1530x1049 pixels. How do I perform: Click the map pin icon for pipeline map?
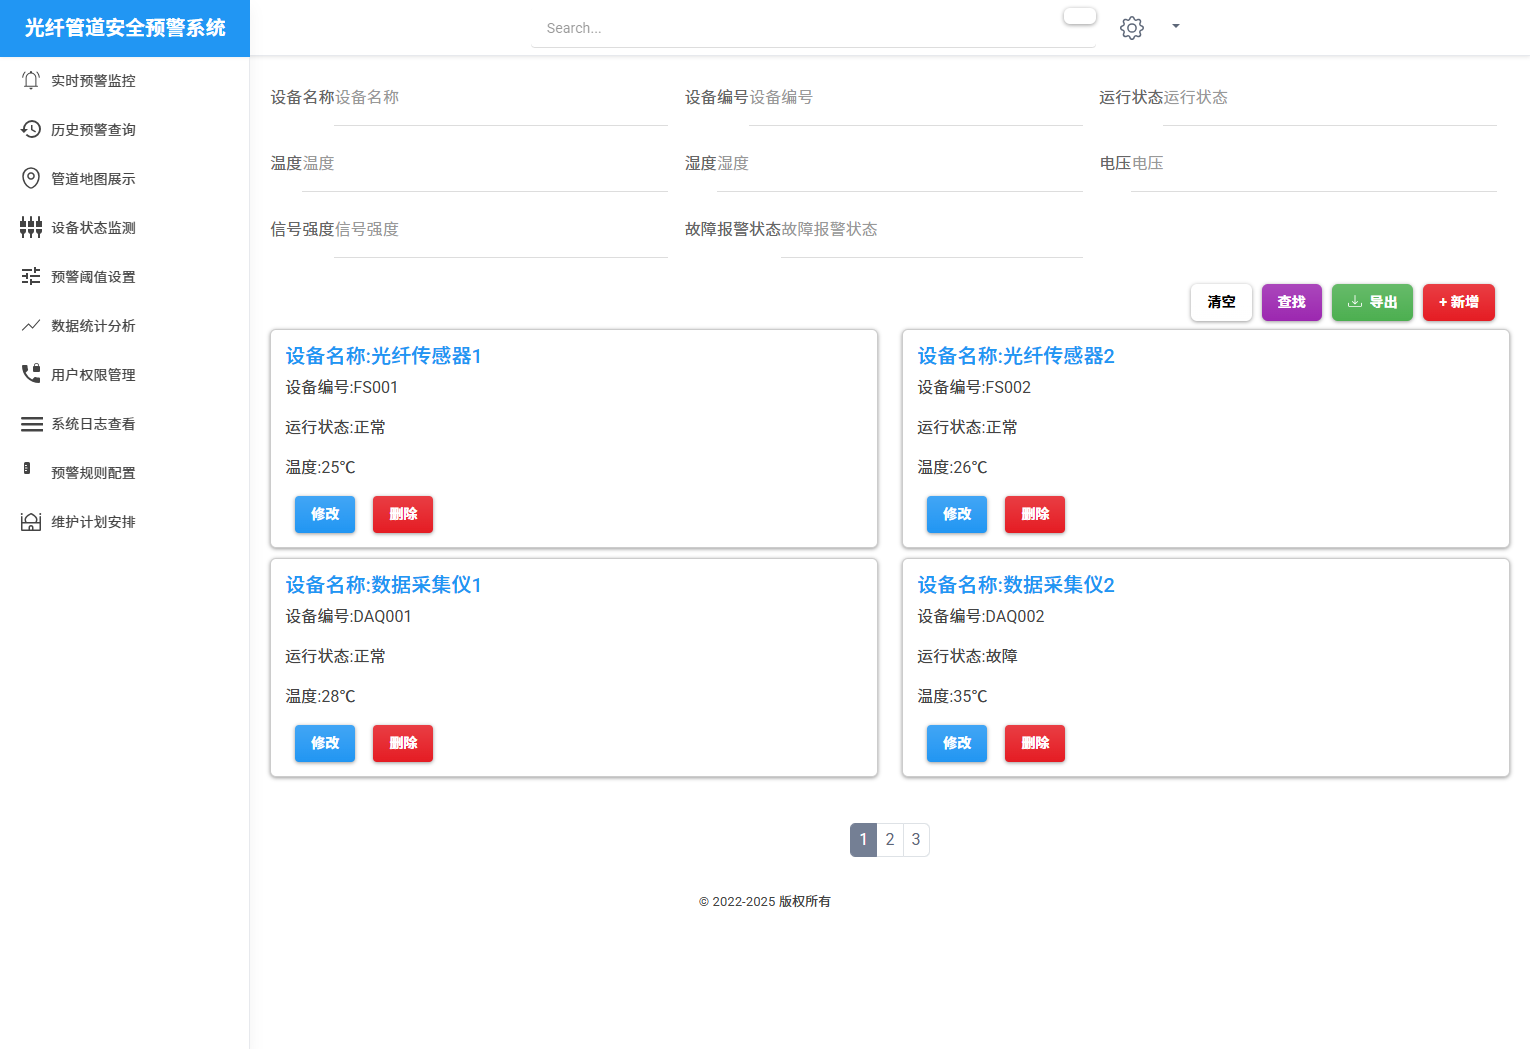pos(31,178)
